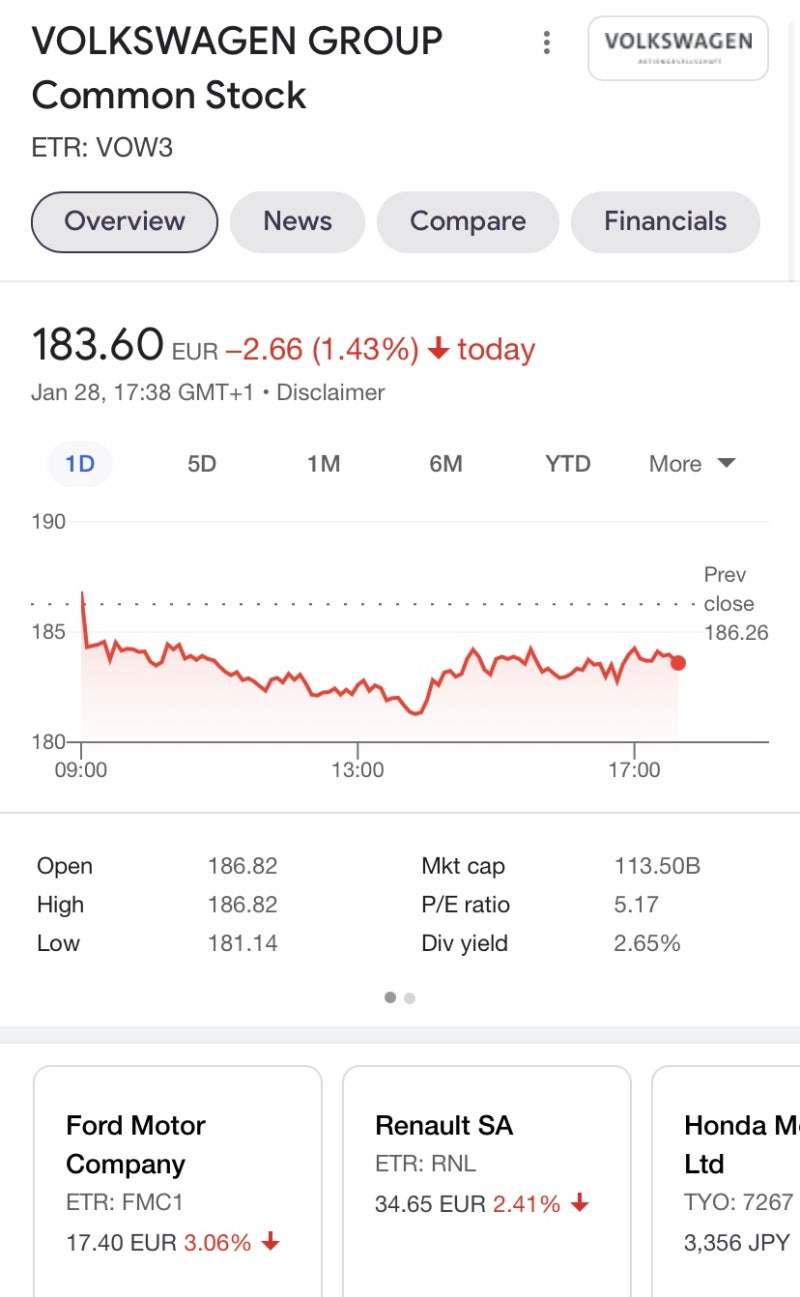Open the three-dot more options menu

546,43
